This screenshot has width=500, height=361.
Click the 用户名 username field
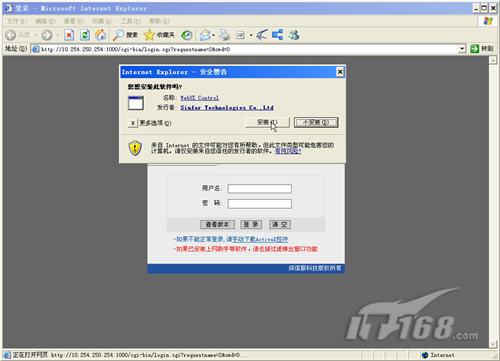(x=260, y=189)
